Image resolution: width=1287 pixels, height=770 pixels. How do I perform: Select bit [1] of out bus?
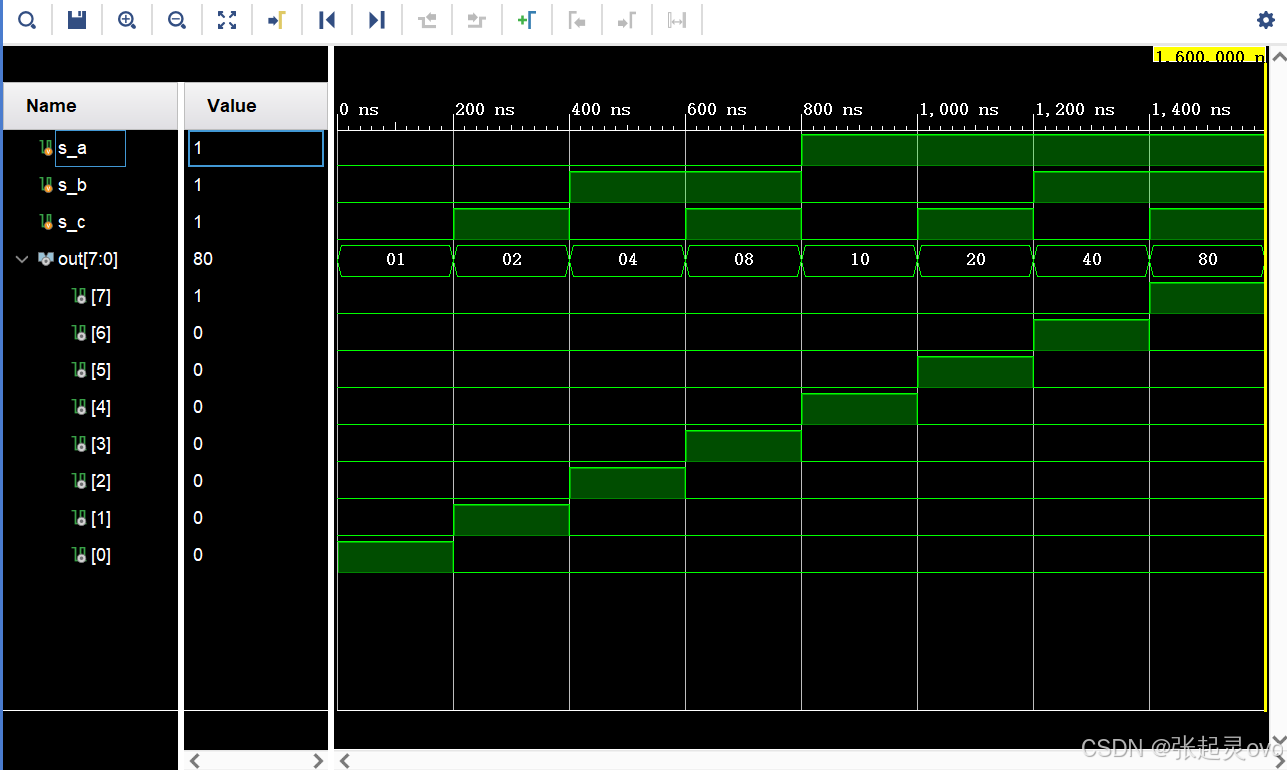pos(100,518)
